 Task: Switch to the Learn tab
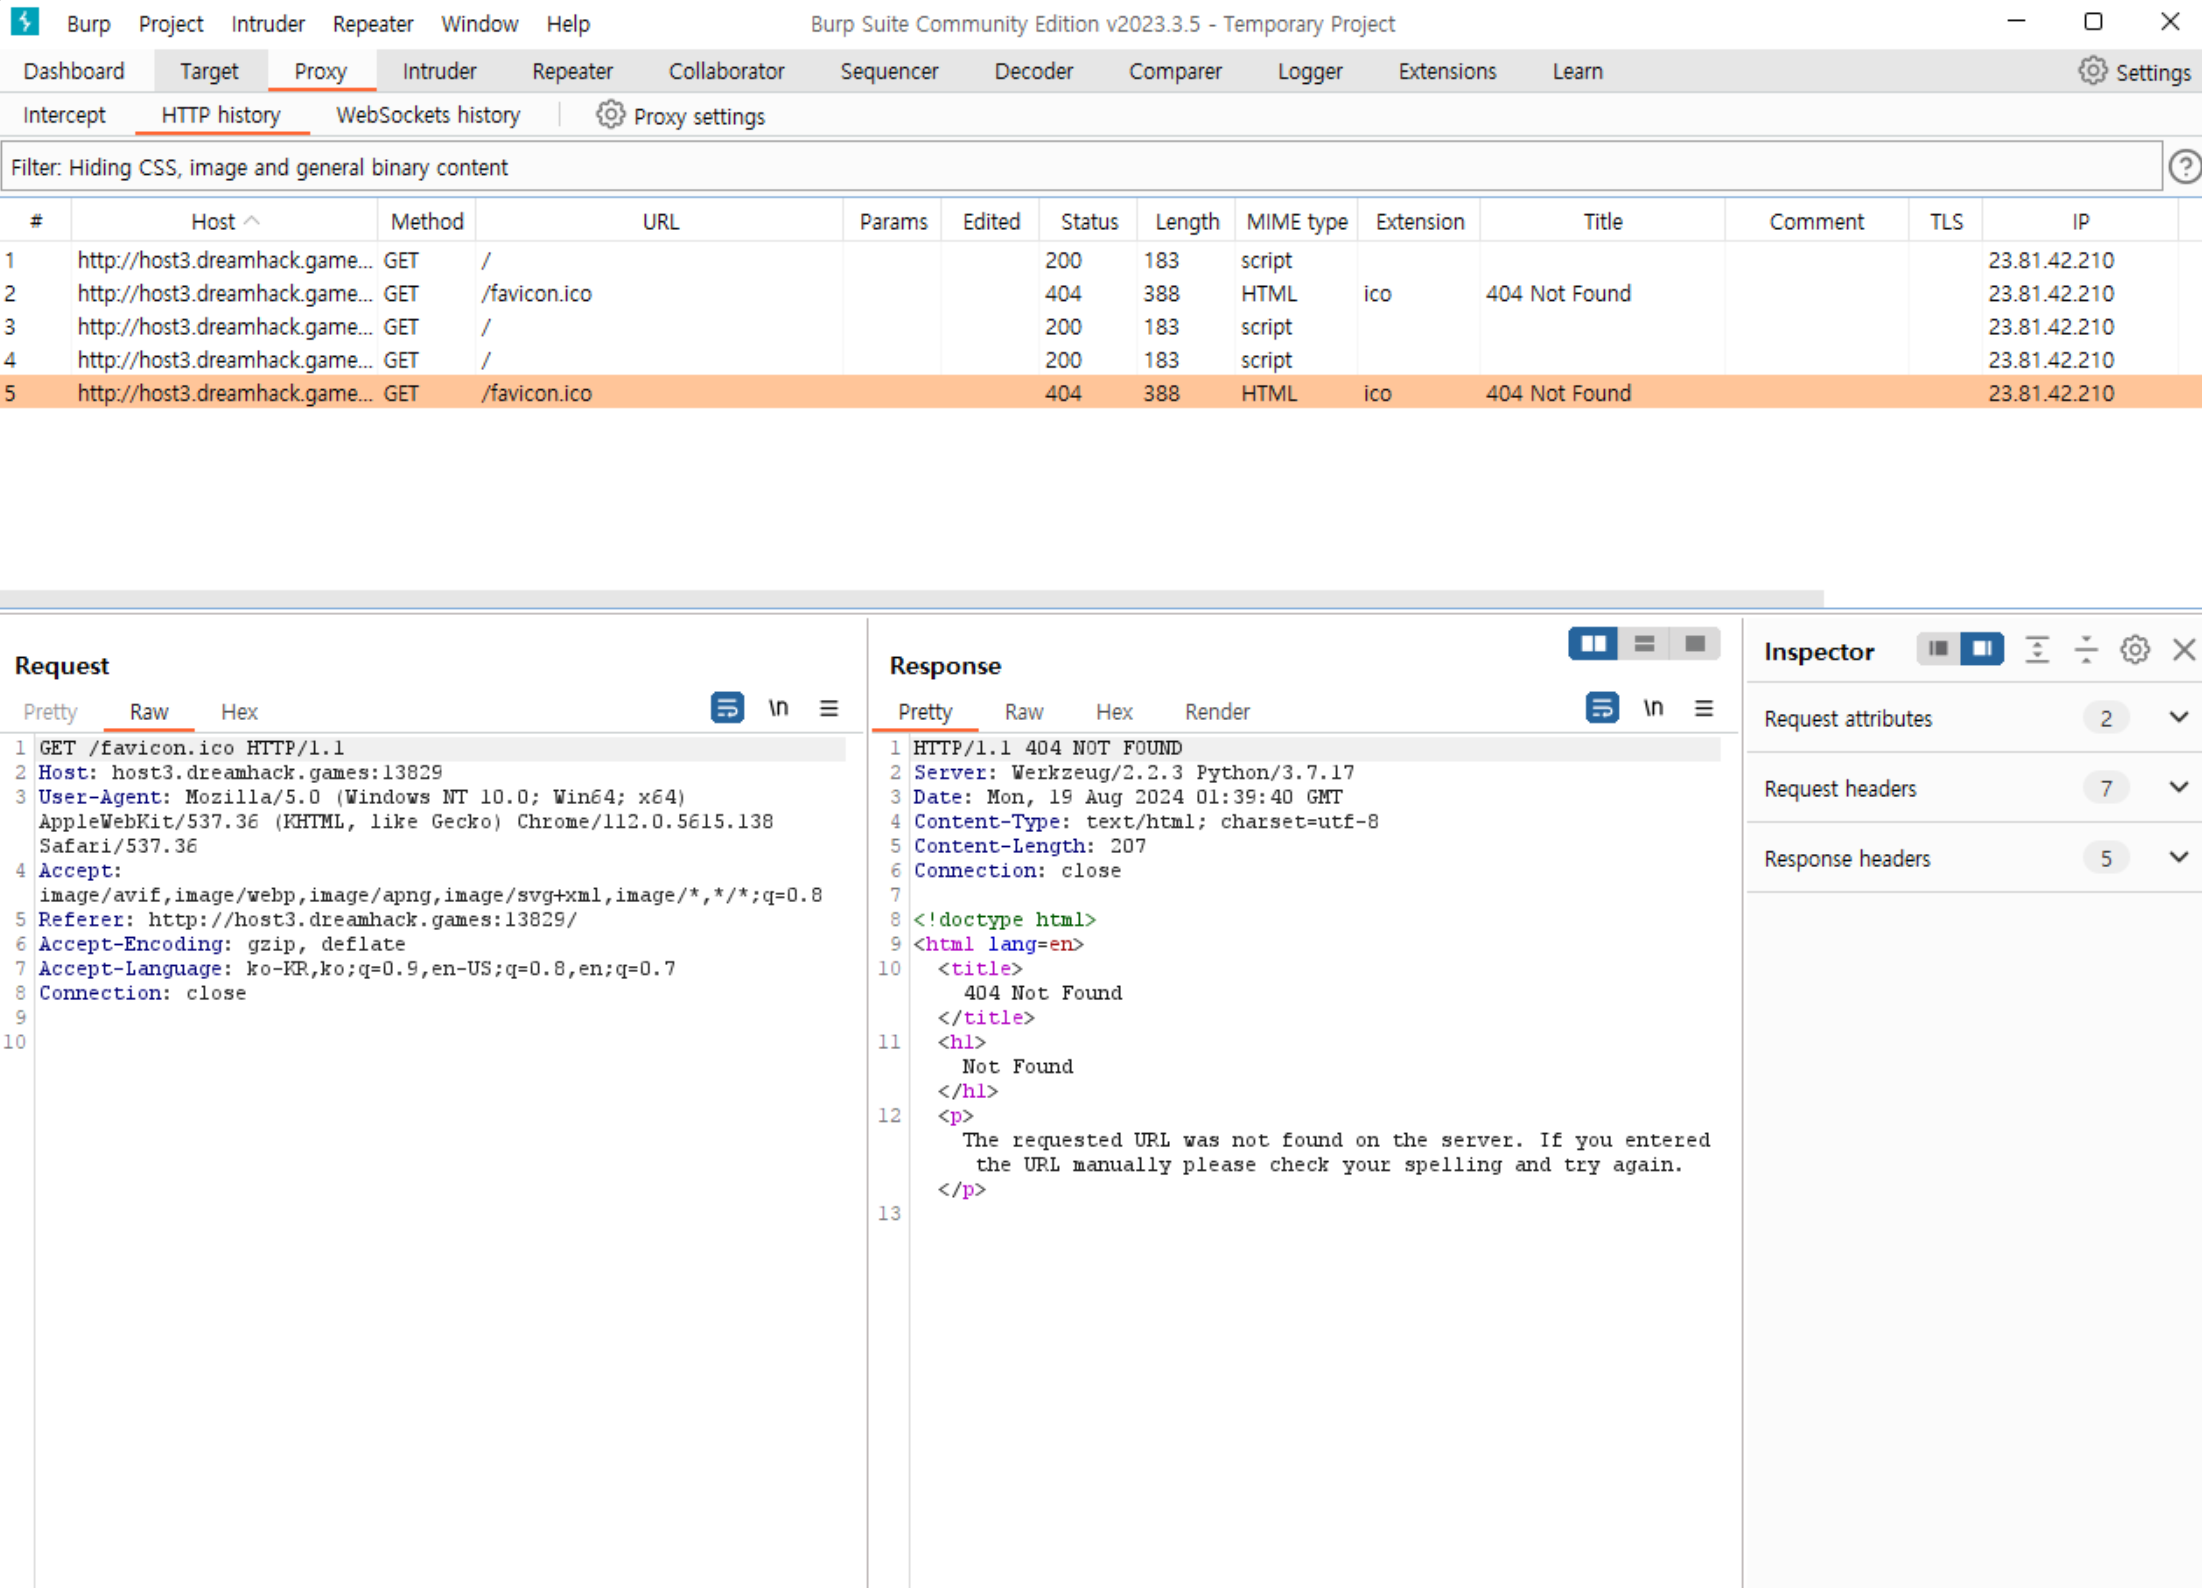(x=1577, y=71)
